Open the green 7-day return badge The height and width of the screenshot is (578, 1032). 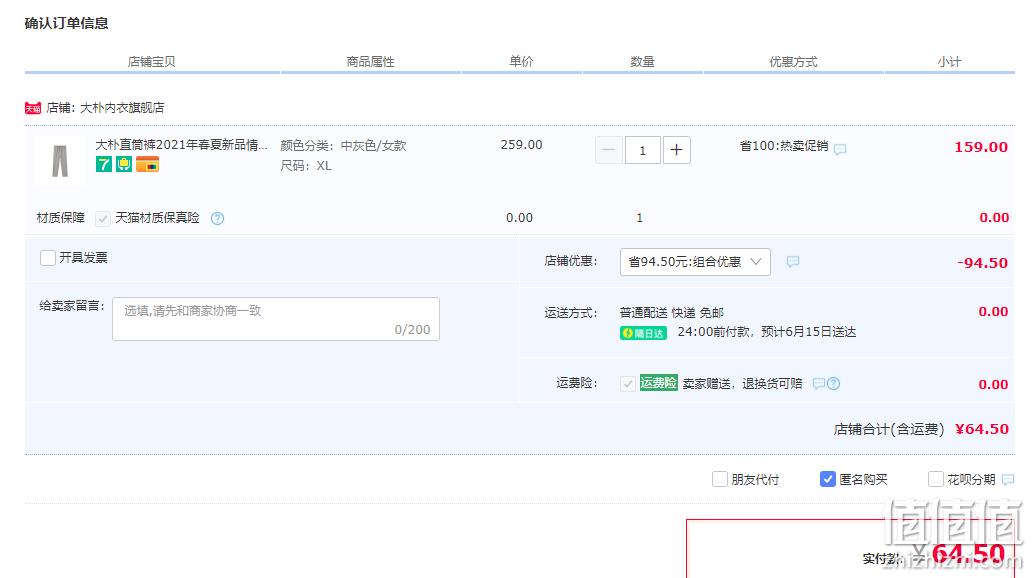coord(103,164)
